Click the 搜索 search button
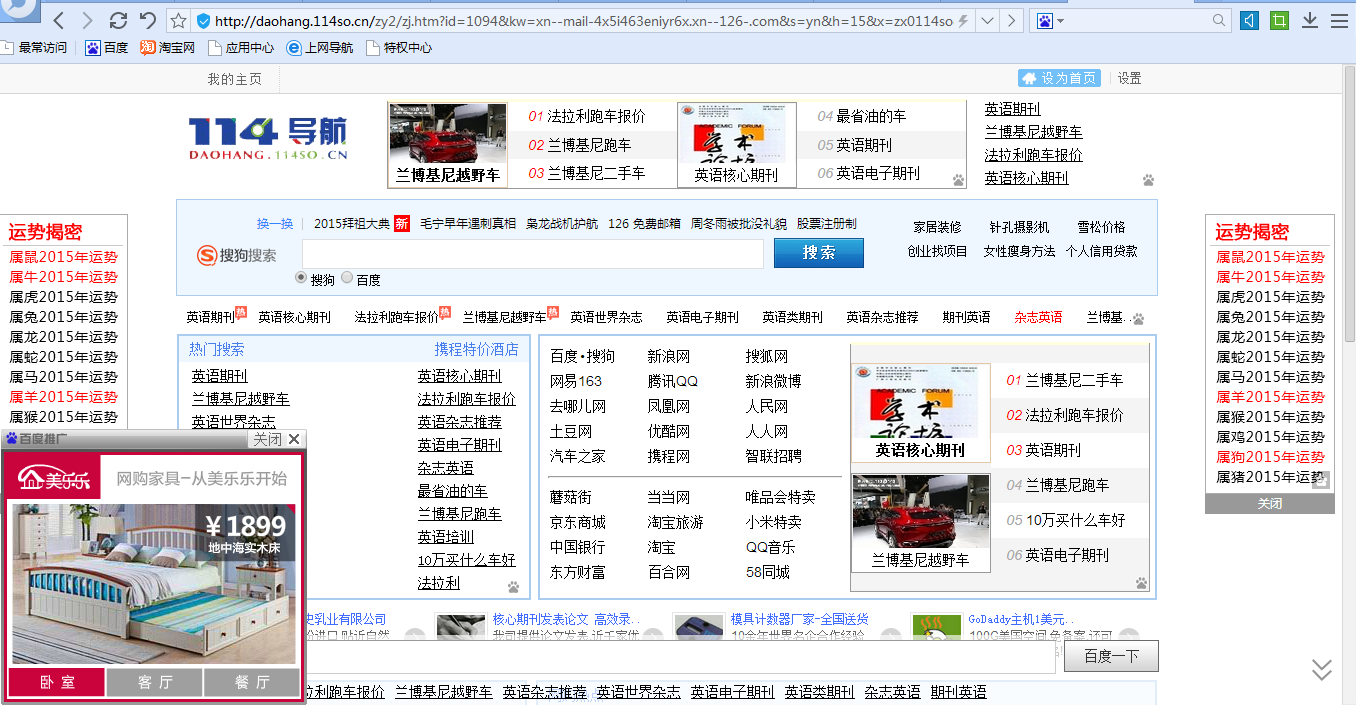Screen dimensions: 1356x705 (818, 253)
